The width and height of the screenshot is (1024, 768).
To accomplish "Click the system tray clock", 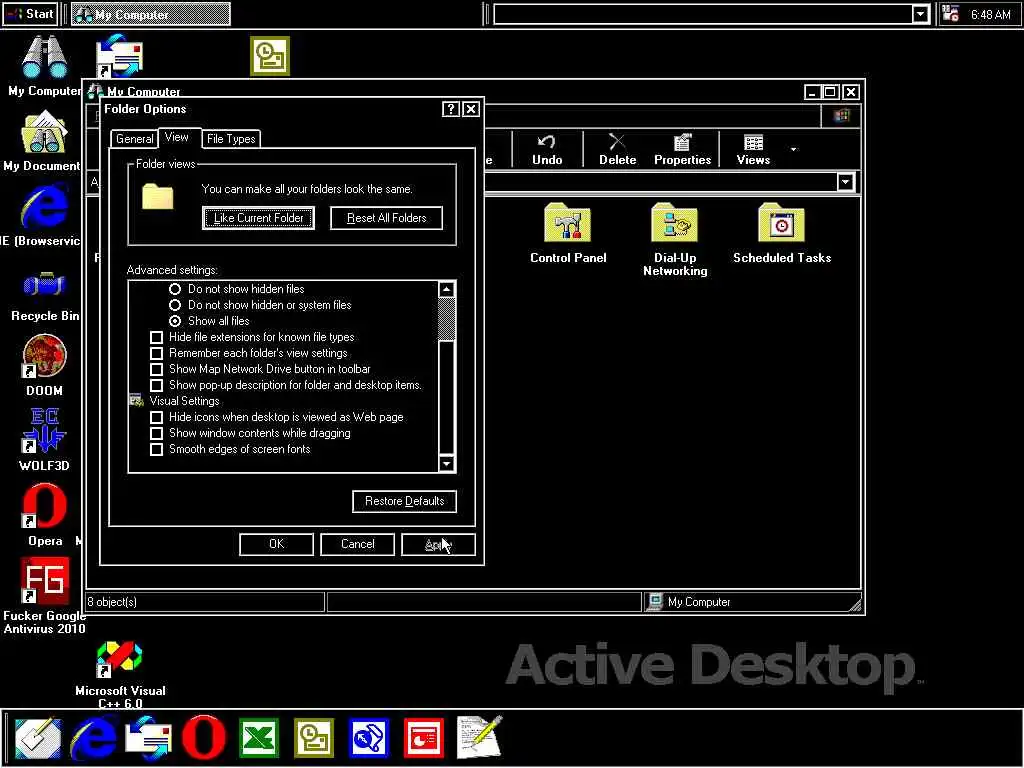I will coord(990,14).
